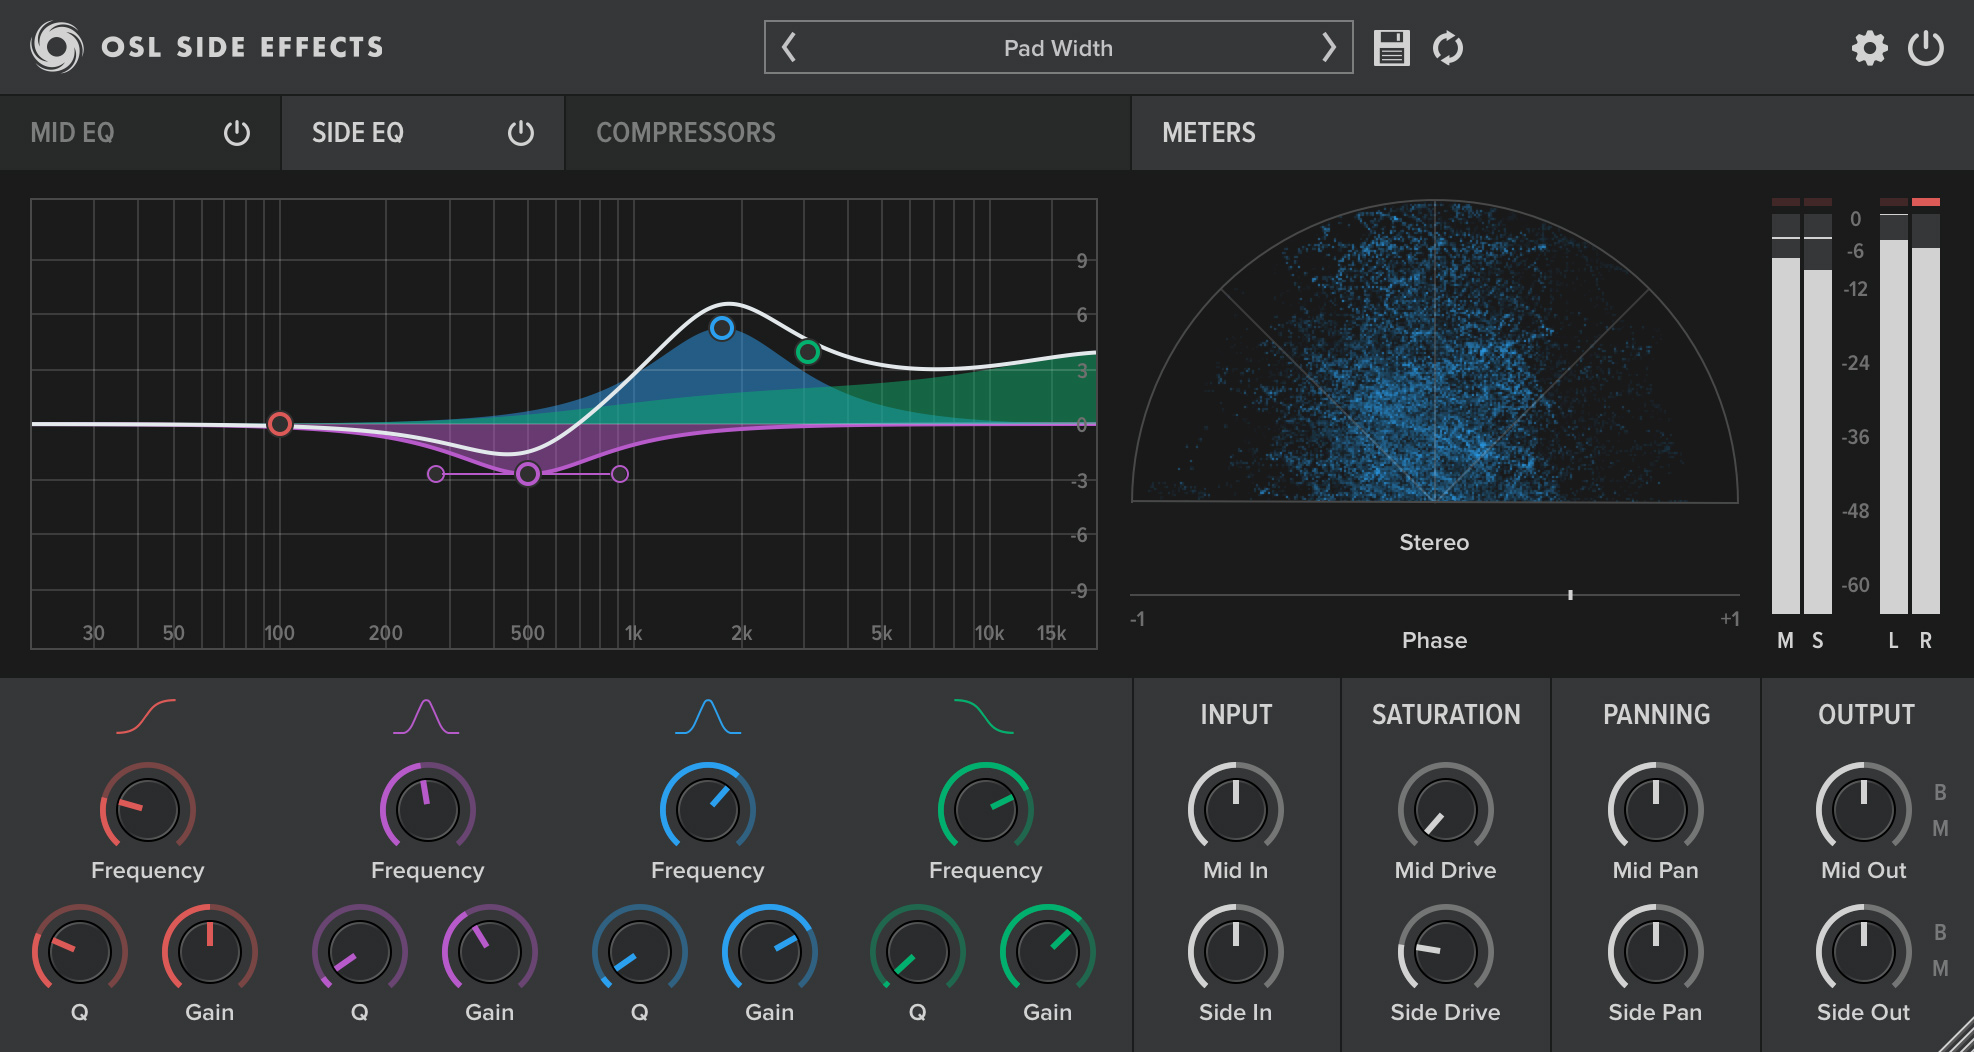The width and height of the screenshot is (1974, 1052).
Task: Toggle the plugin bypass power button at top right
Action: click(x=1925, y=48)
